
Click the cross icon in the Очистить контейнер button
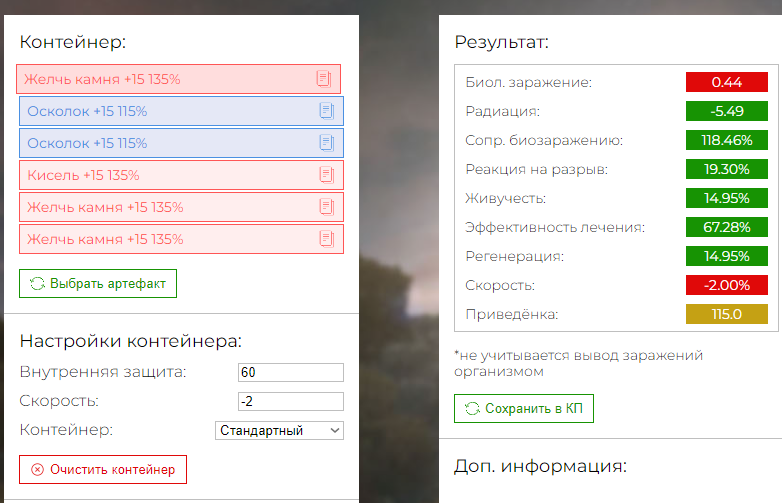tap(37, 470)
